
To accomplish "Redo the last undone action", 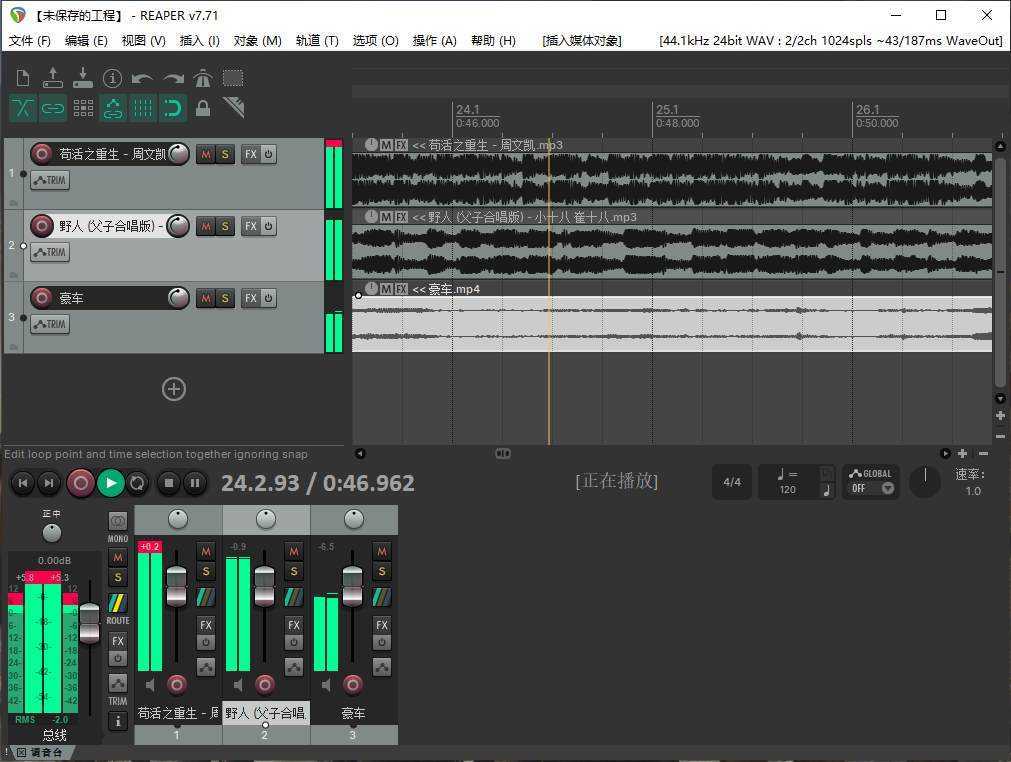I will click(x=173, y=79).
